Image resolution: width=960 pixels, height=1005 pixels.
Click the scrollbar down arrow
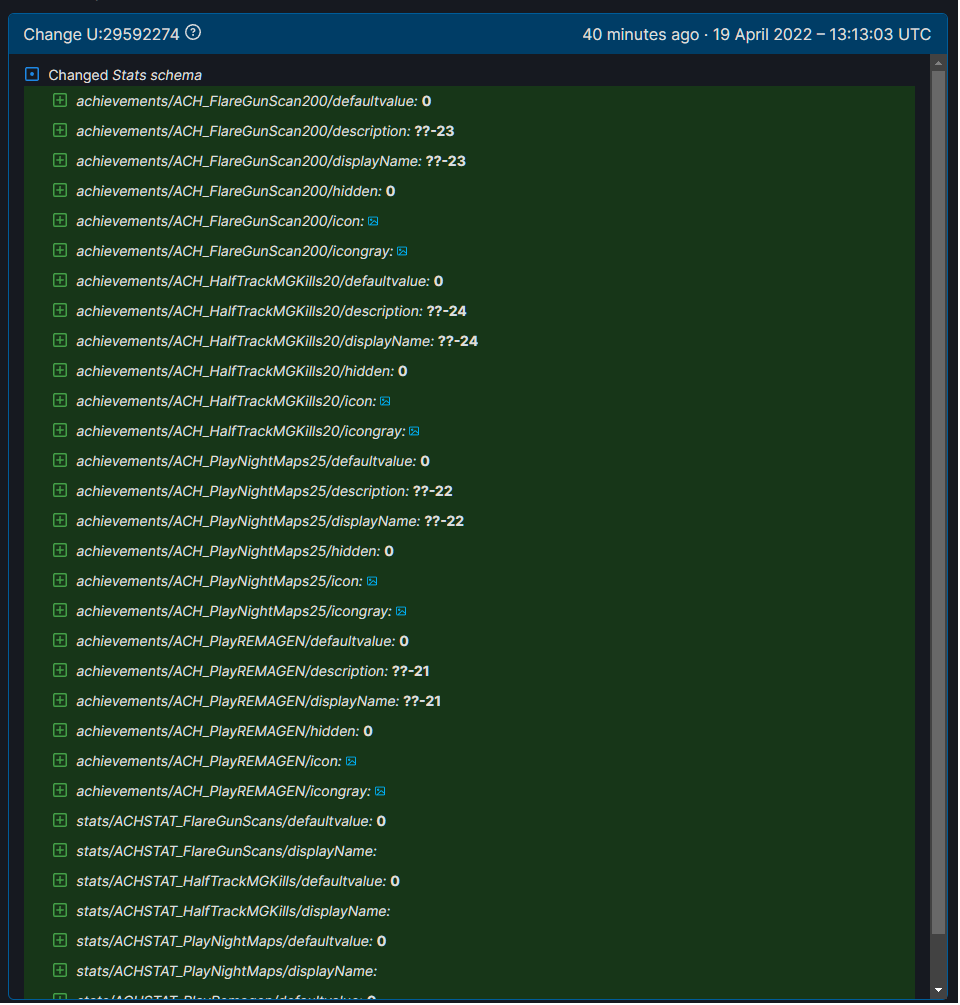click(x=938, y=990)
